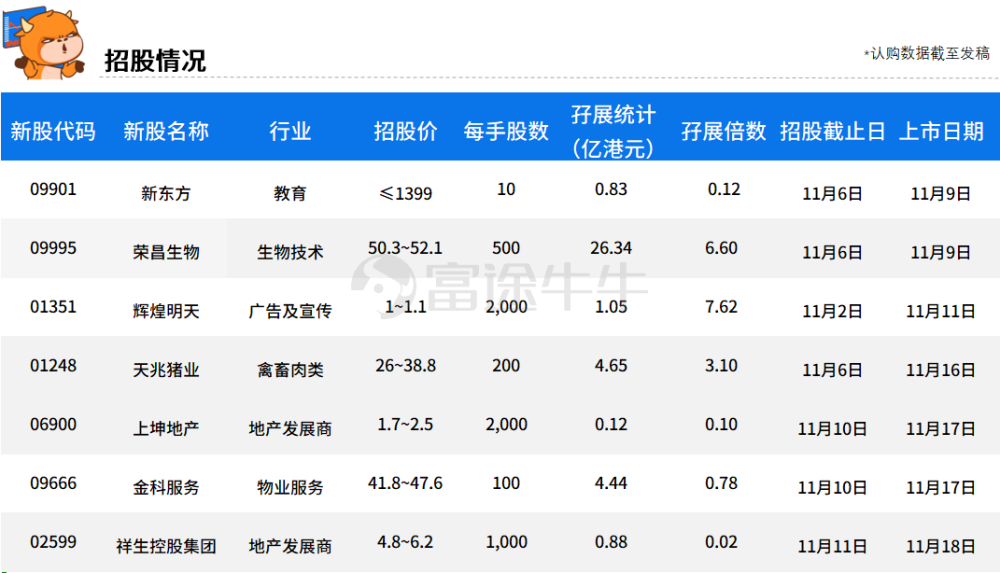Click industry cell 广告及宣传
The width and height of the screenshot is (1000, 573).
(x=290, y=311)
